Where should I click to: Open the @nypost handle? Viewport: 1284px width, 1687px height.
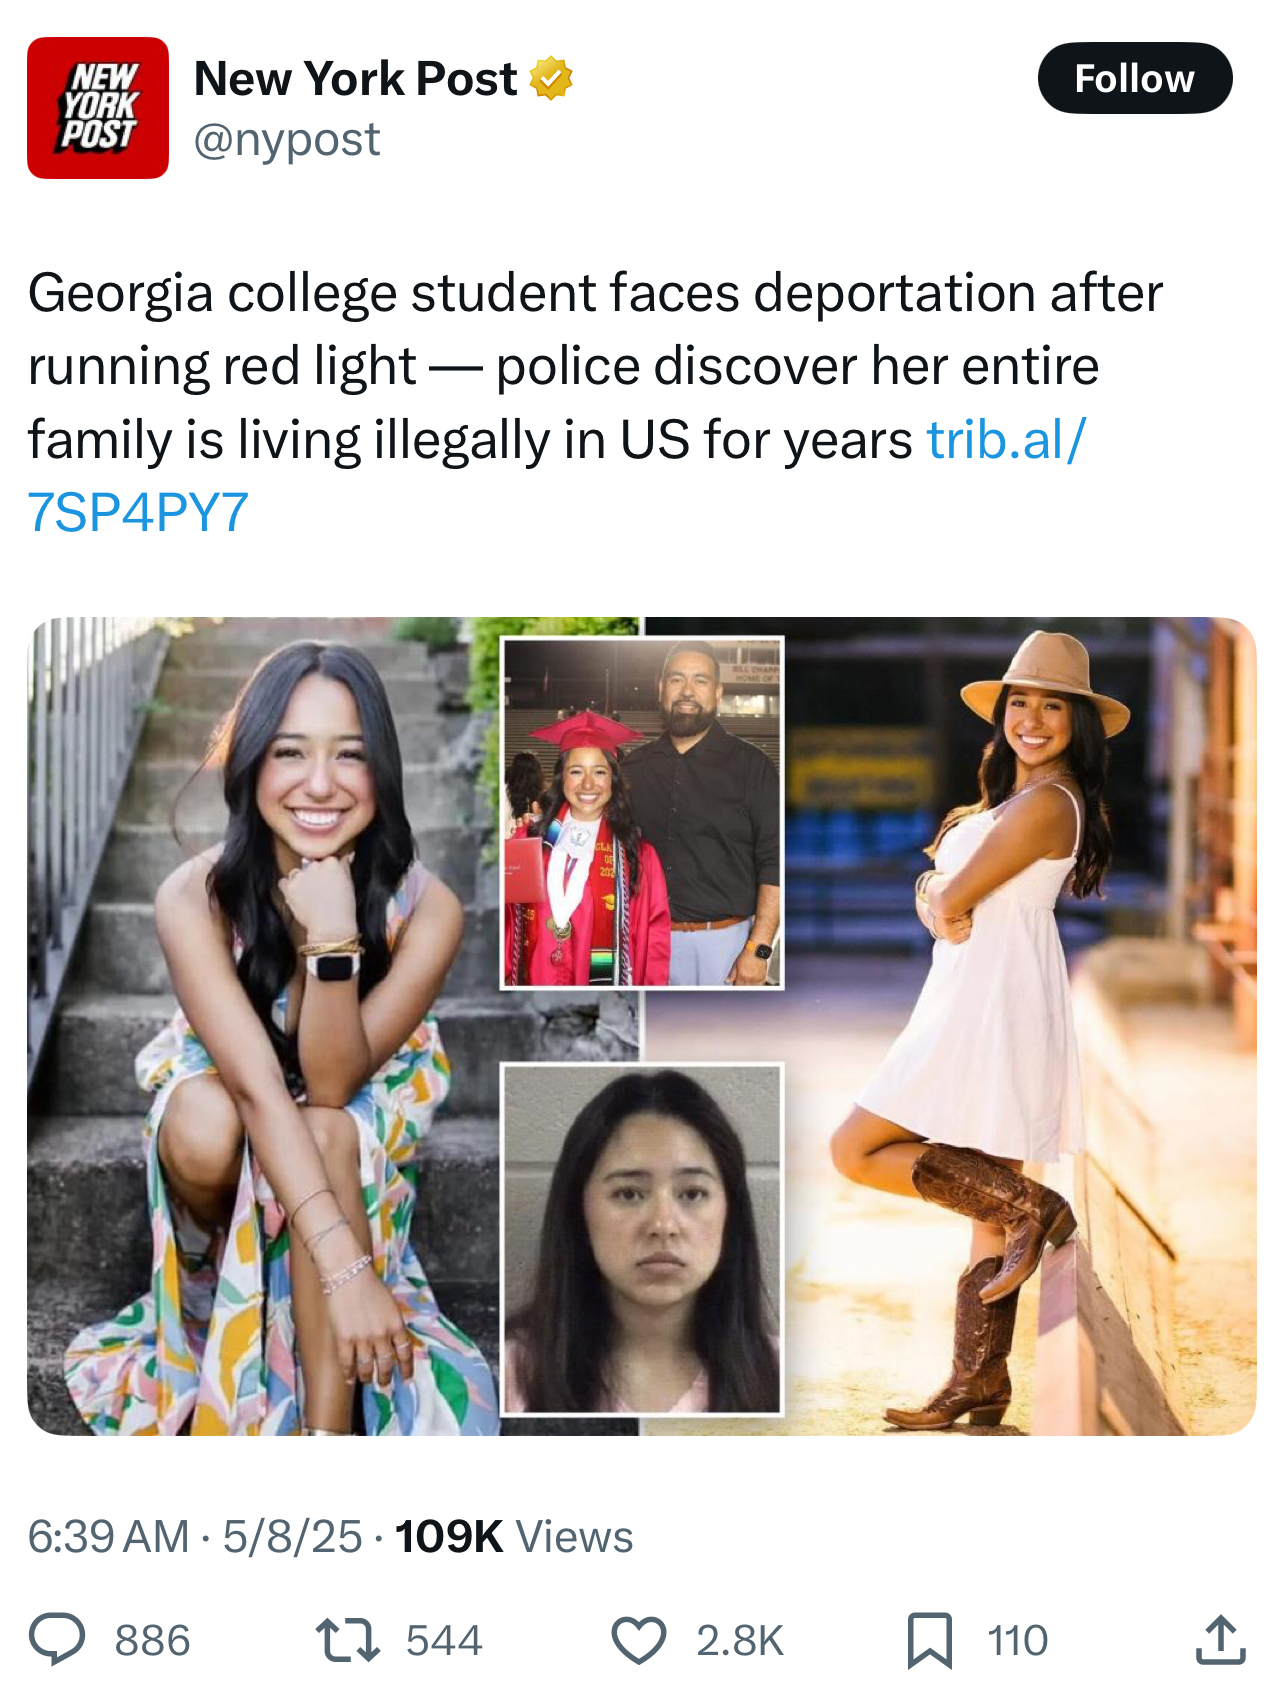pos(287,139)
